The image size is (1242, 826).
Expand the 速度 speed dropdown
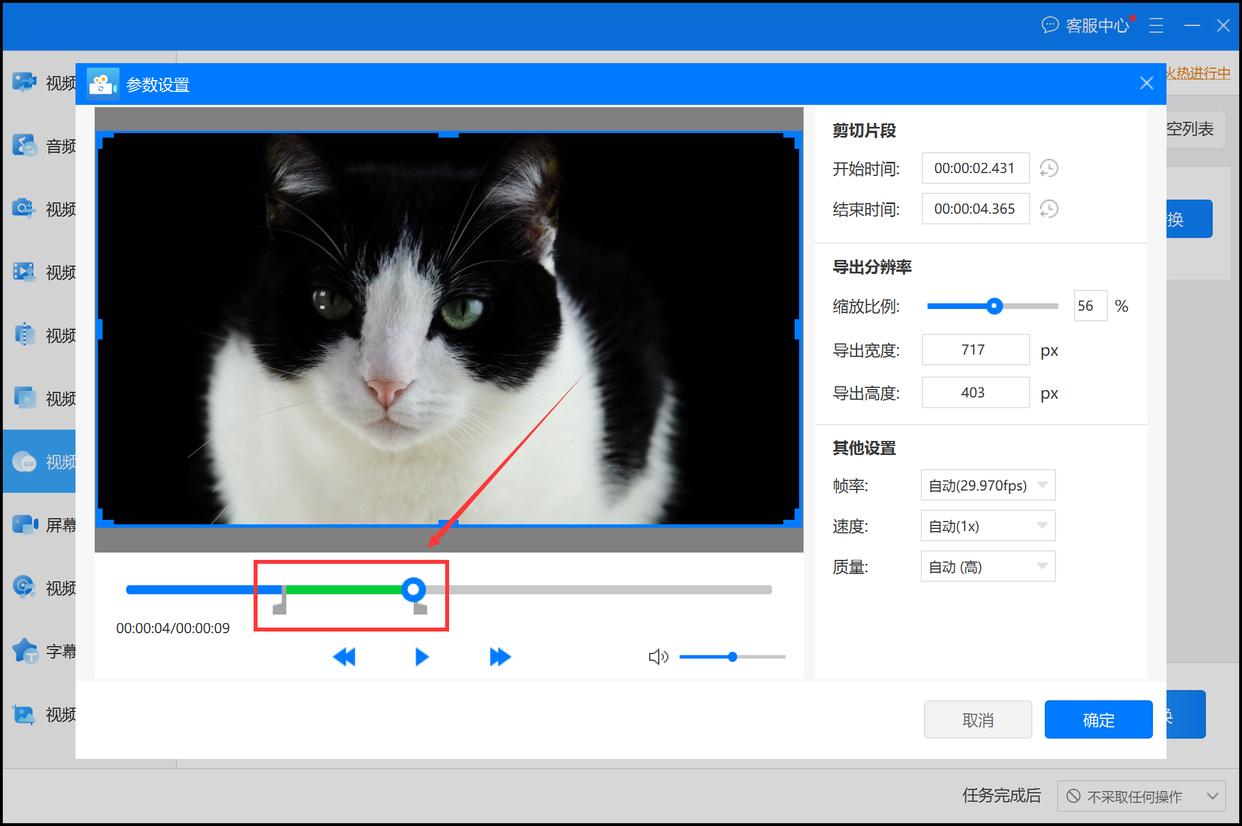pyautogui.click(x=987, y=526)
